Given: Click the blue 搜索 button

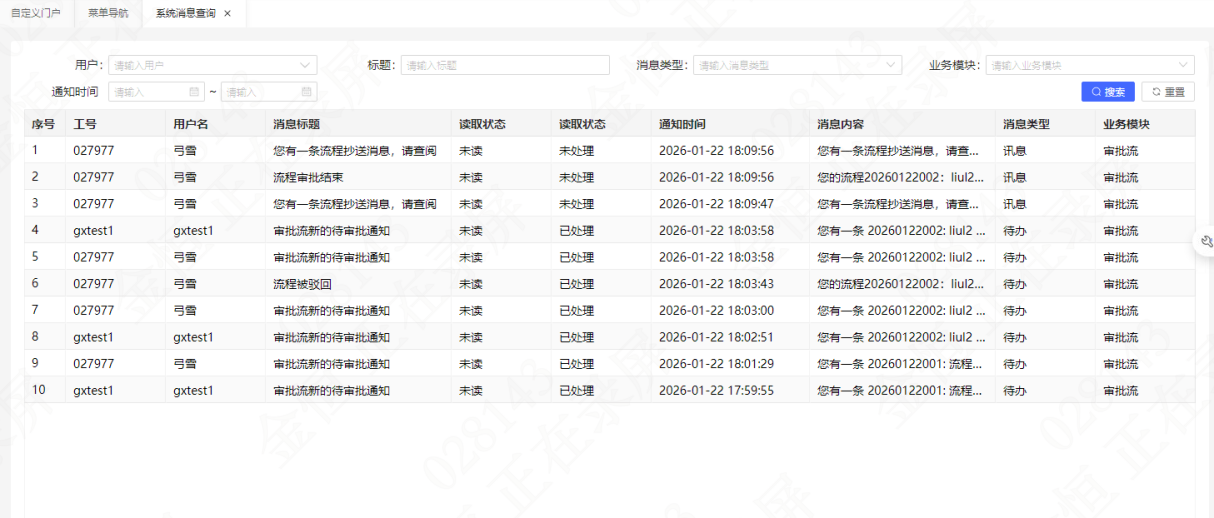Looking at the screenshot, I should click(x=1108, y=92).
